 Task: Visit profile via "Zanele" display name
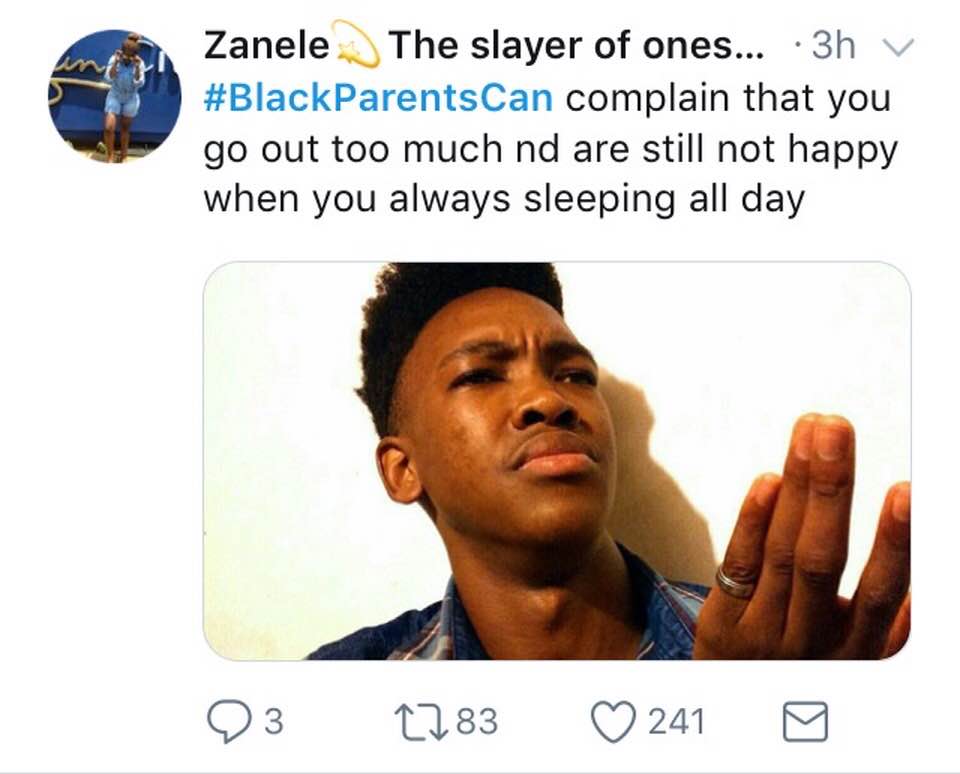pyautogui.click(x=267, y=45)
